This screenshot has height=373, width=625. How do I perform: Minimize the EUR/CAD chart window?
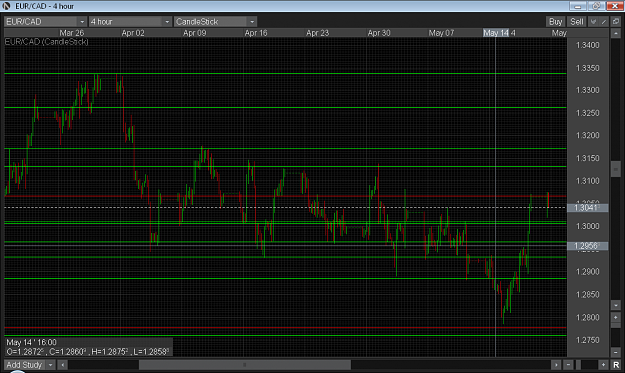[578, 6]
